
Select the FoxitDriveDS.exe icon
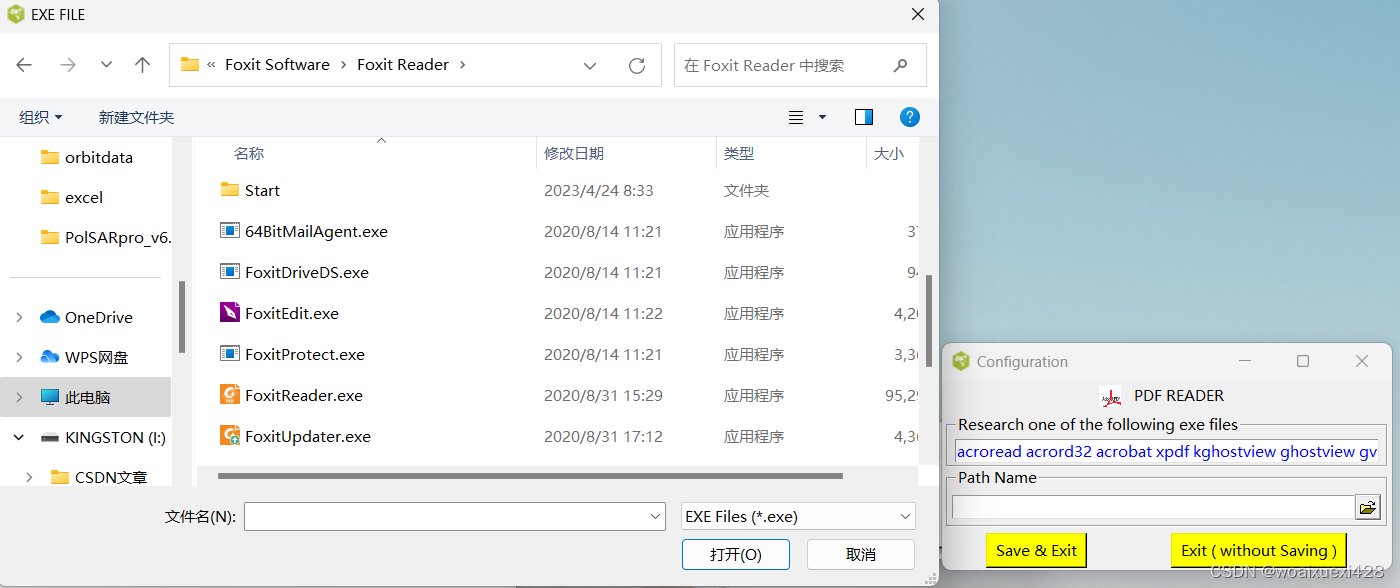pyautogui.click(x=230, y=271)
